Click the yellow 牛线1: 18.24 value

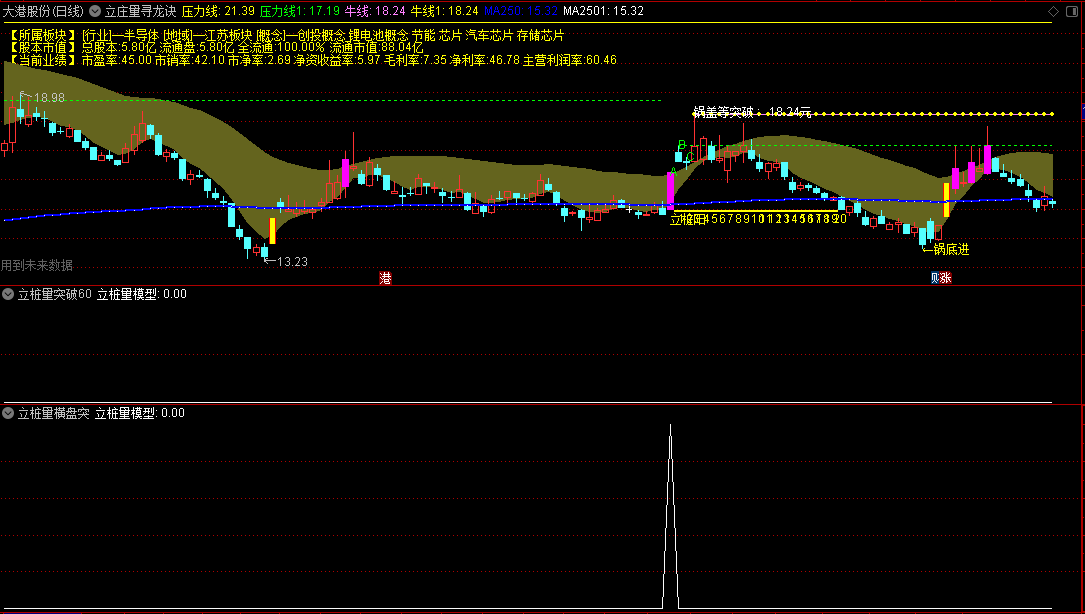[444, 11]
